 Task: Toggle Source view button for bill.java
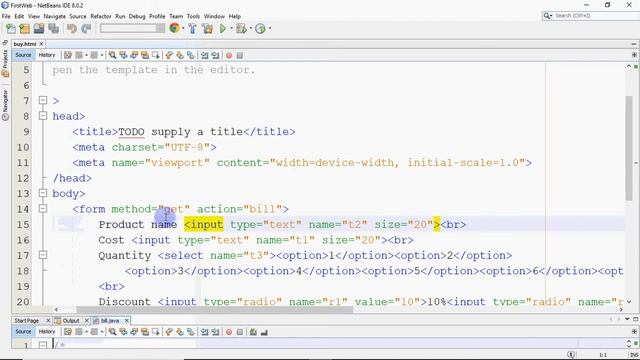23,332
